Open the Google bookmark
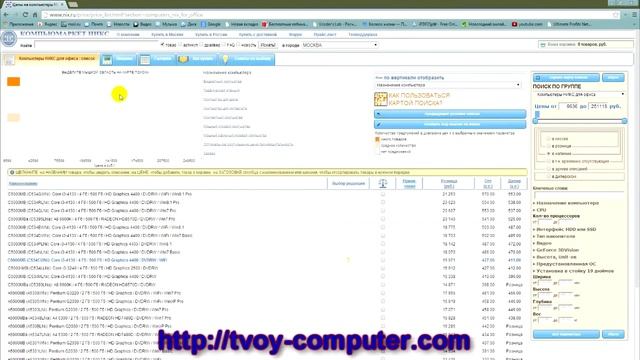Screen dimensions: 640x360 tap(211, 24)
